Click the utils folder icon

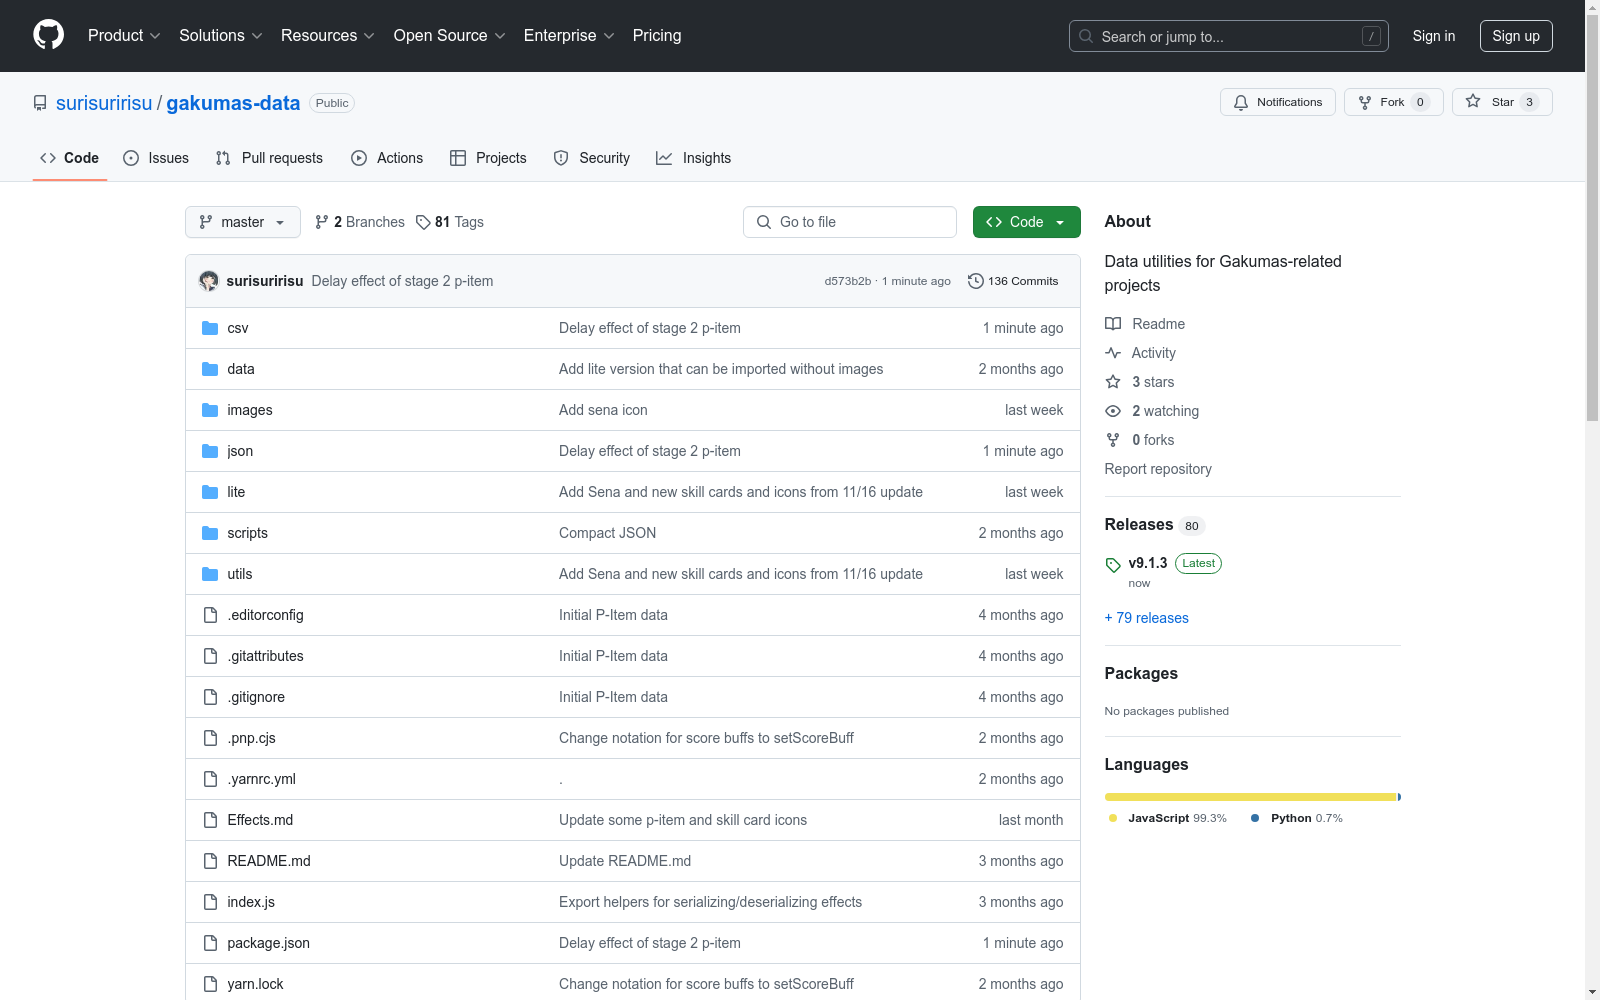210,574
